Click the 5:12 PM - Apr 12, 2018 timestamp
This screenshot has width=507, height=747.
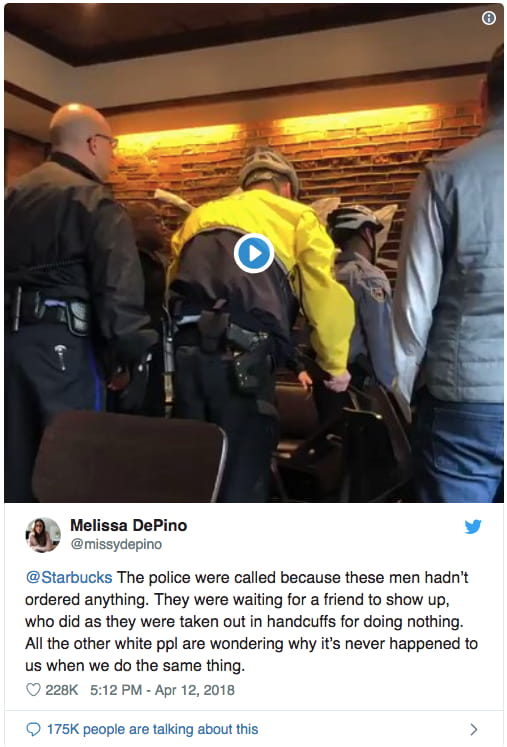(x=162, y=690)
